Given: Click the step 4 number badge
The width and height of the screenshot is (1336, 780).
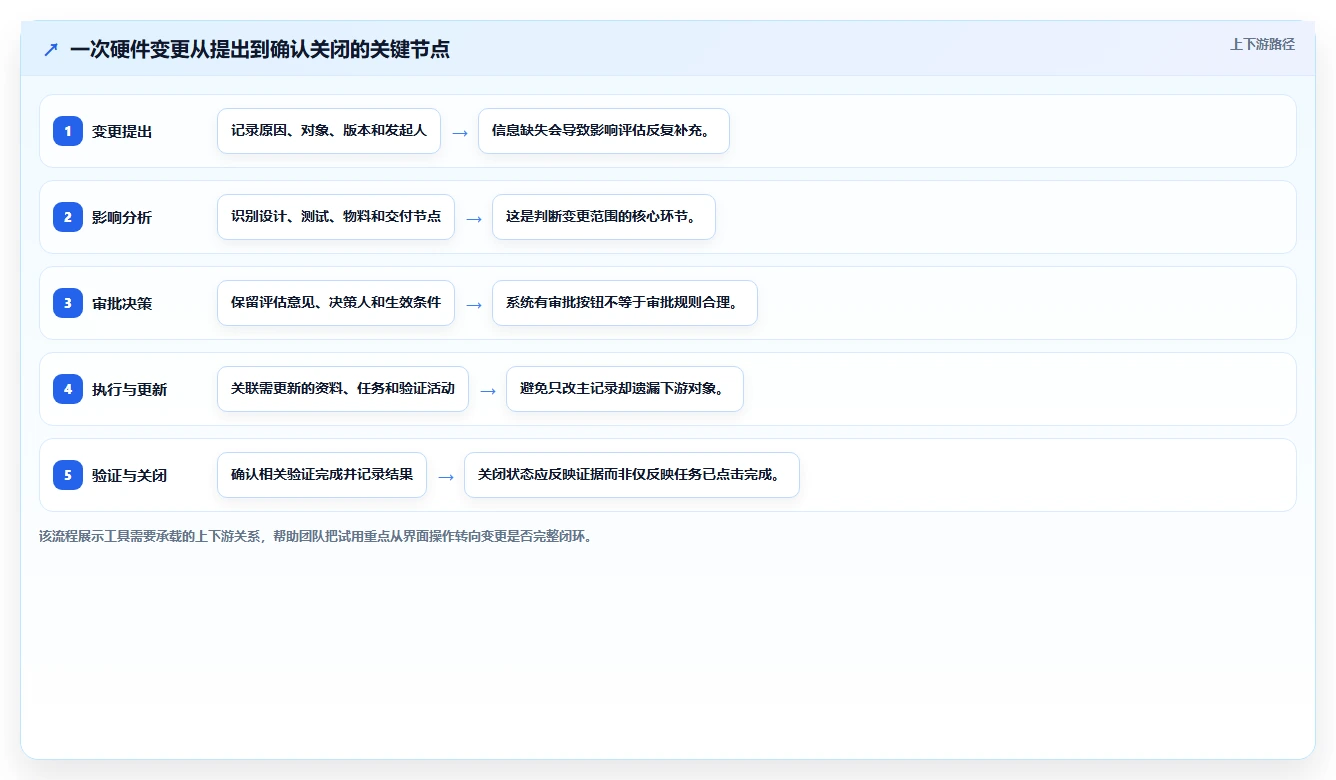Looking at the screenshot, I should click(x=68, y=389).
